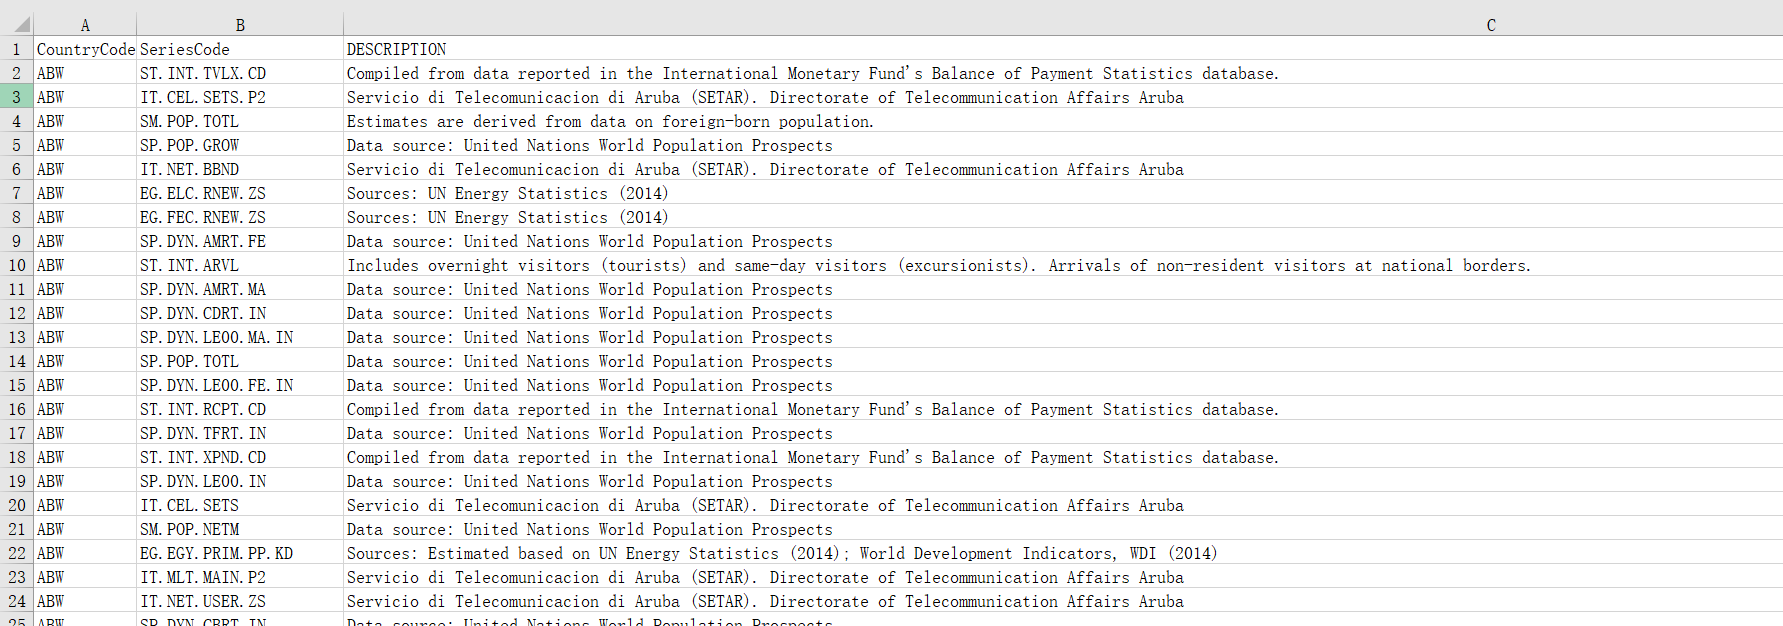Select column B header

tap(240, 25)
